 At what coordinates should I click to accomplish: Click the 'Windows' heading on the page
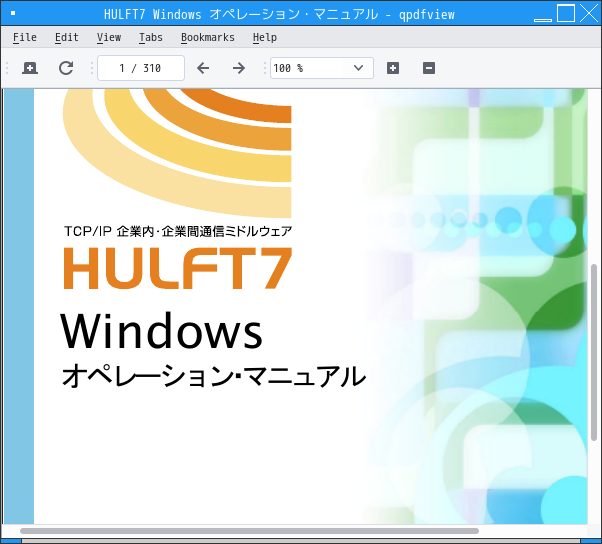[x=161, y=331]
